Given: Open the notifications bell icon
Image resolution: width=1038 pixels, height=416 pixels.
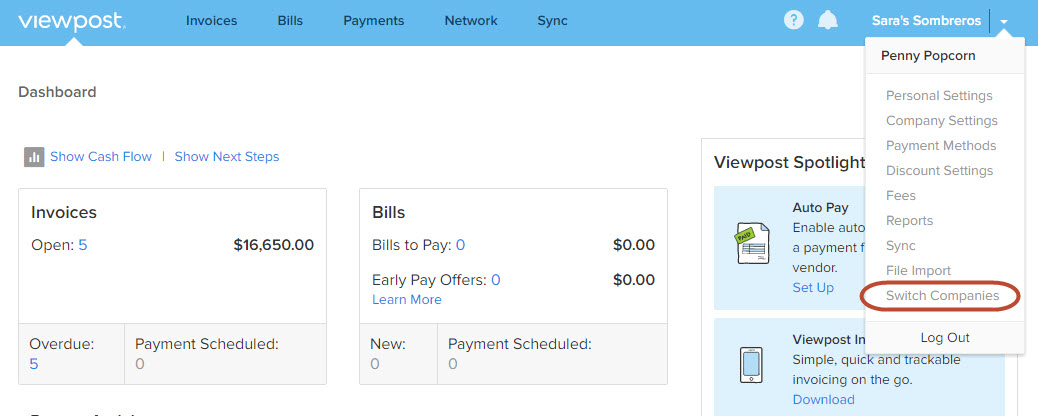Looking at the screenshot, I should click(827, 21).
